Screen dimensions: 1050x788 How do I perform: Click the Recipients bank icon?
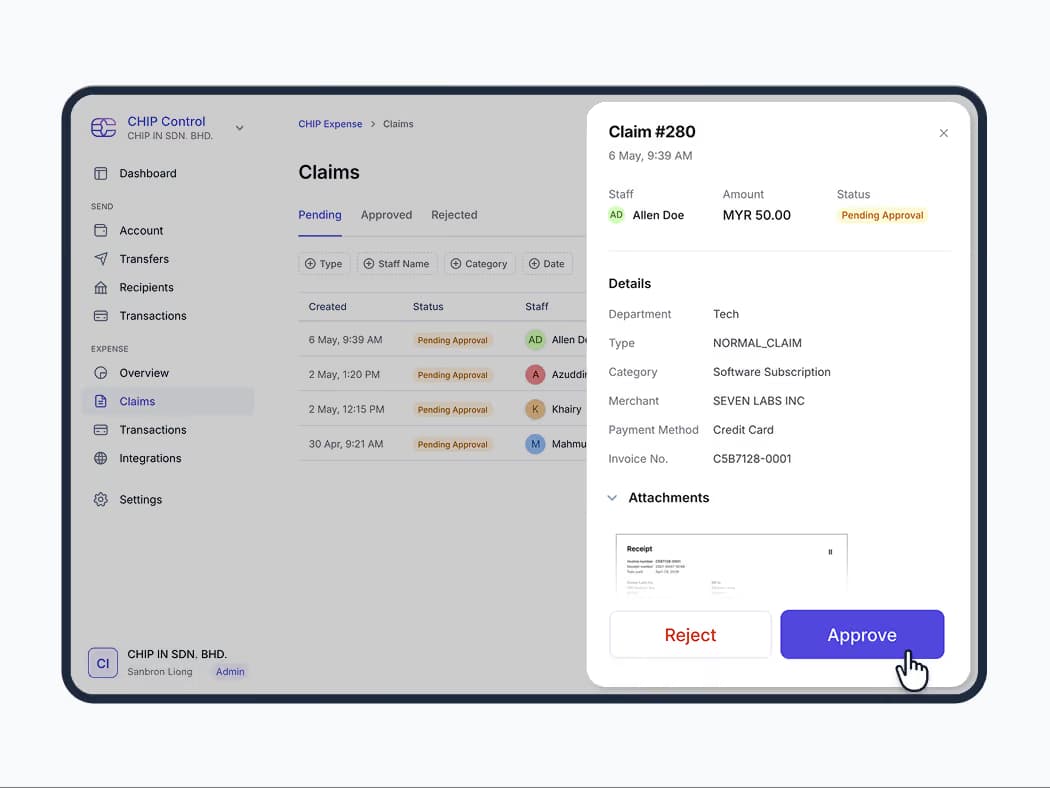100,287
